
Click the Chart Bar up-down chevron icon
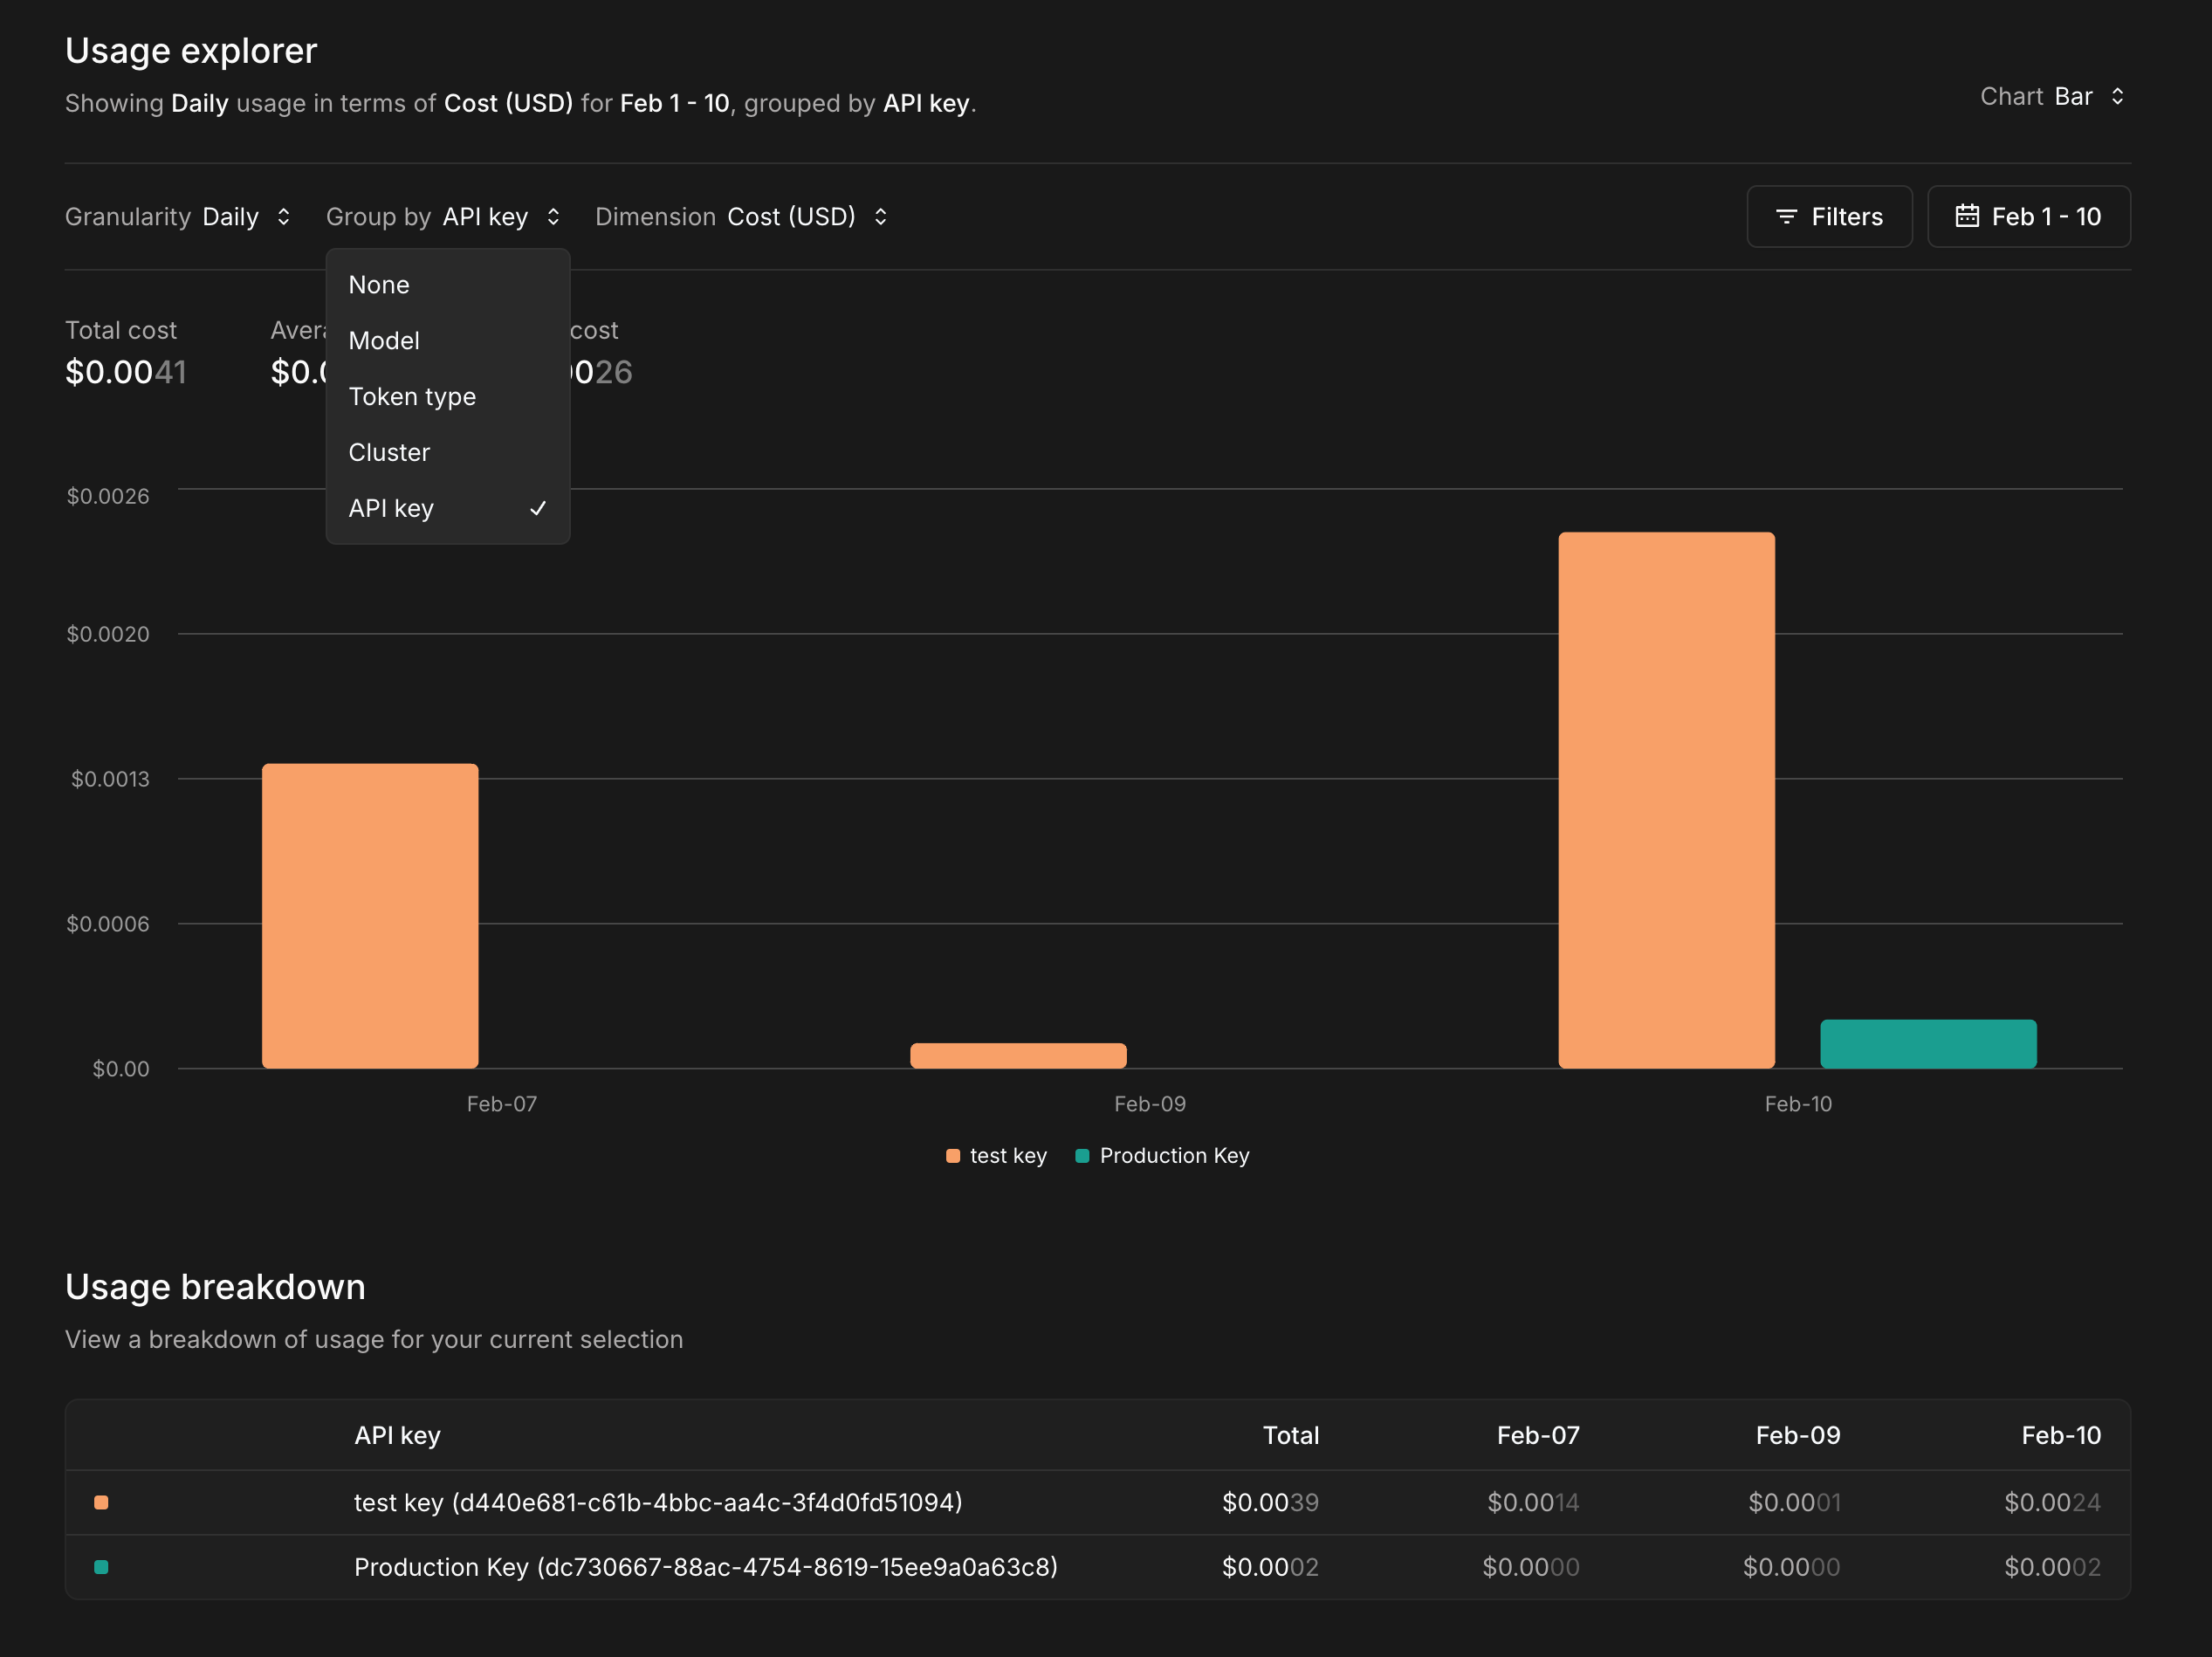click(2117, 97)
